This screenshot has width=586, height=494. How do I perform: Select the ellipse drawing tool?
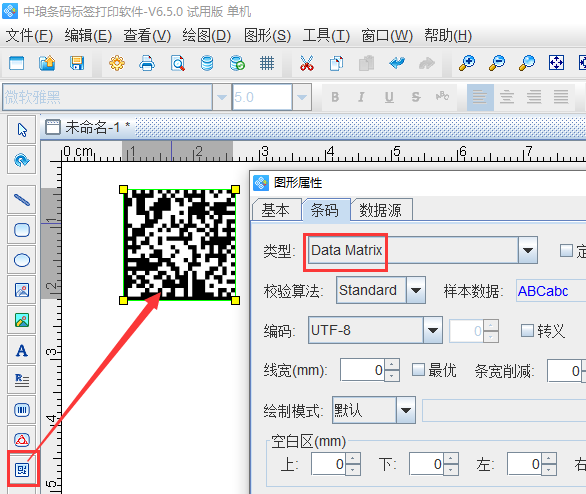point(22,260)
